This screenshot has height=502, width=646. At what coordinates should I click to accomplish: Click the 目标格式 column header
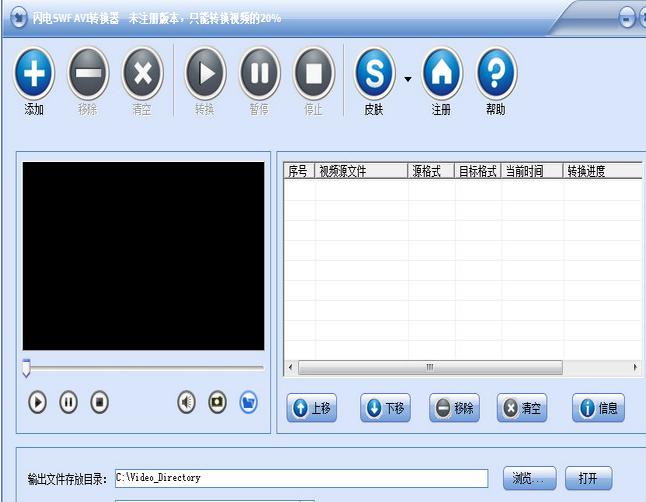point(478,171)
